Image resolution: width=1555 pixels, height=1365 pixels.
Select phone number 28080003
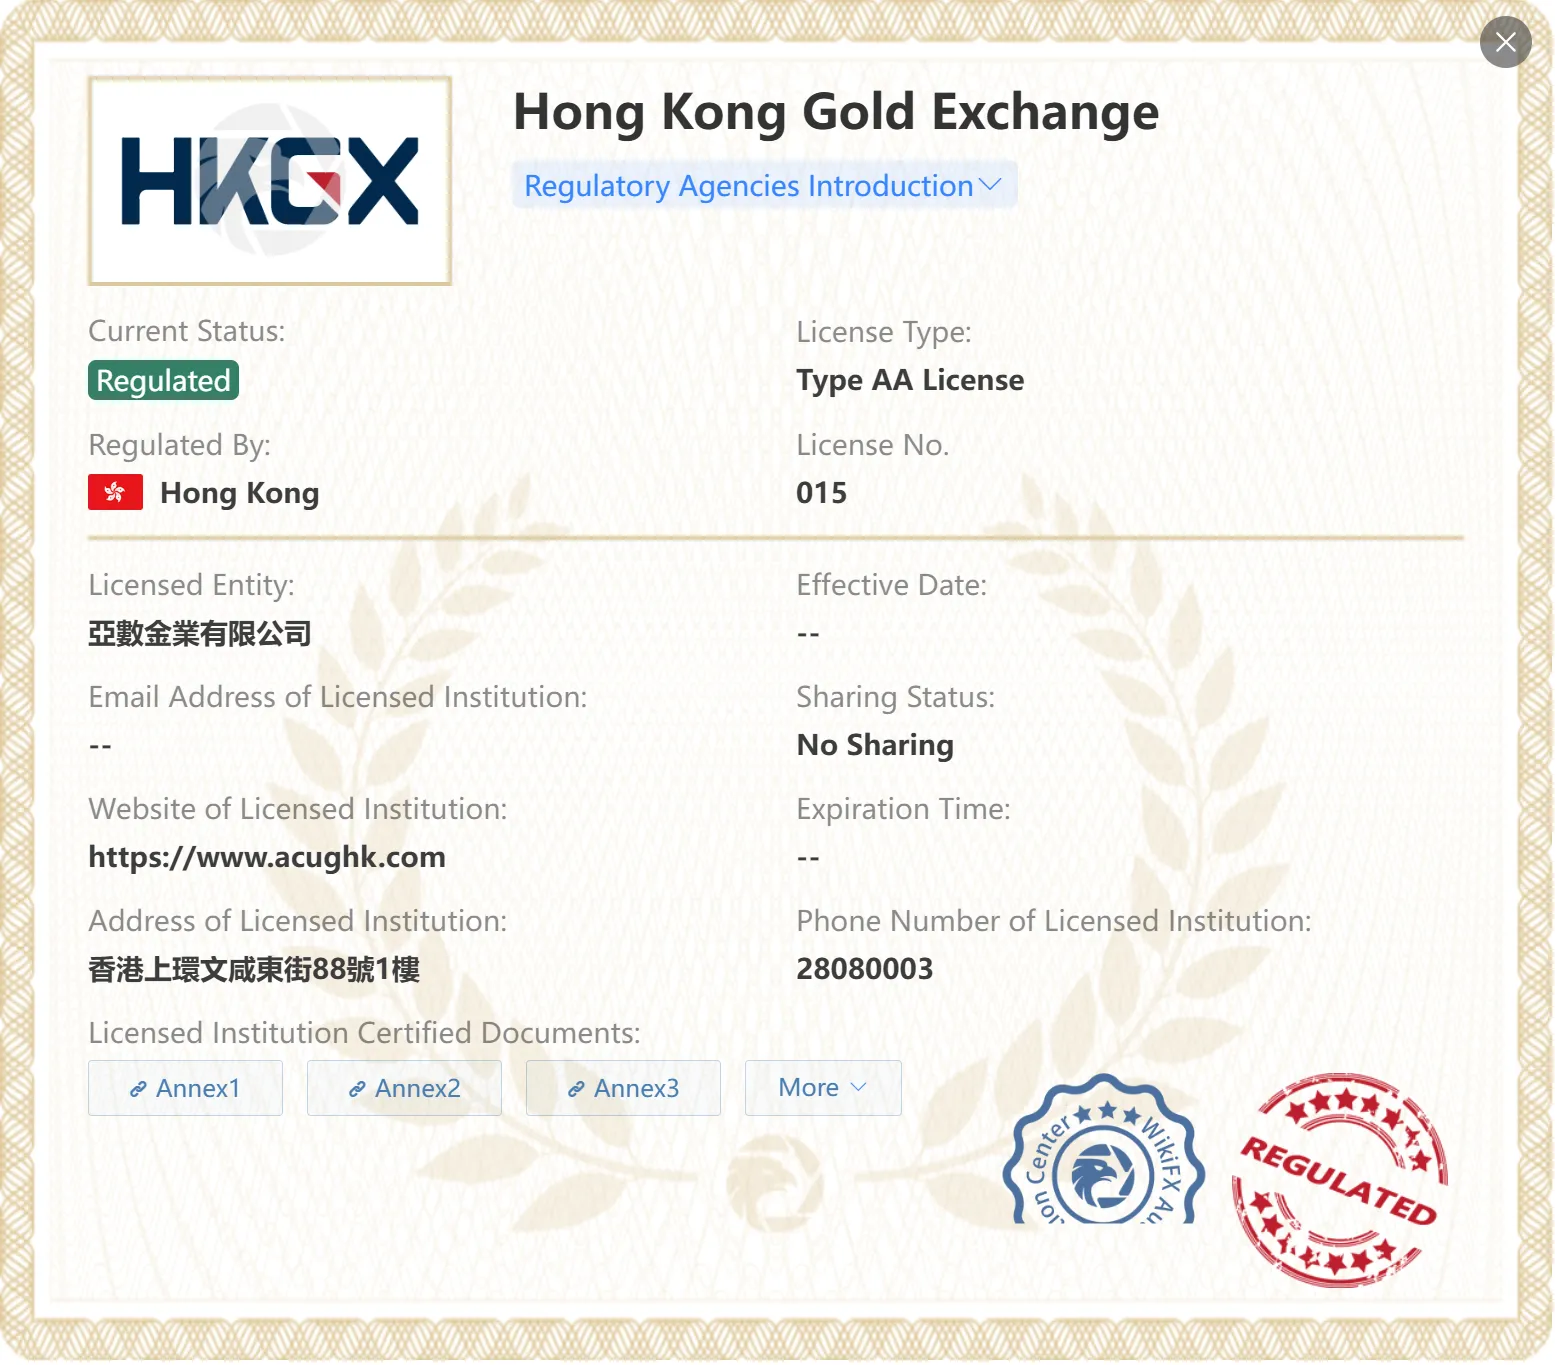(x=864, y=969)
